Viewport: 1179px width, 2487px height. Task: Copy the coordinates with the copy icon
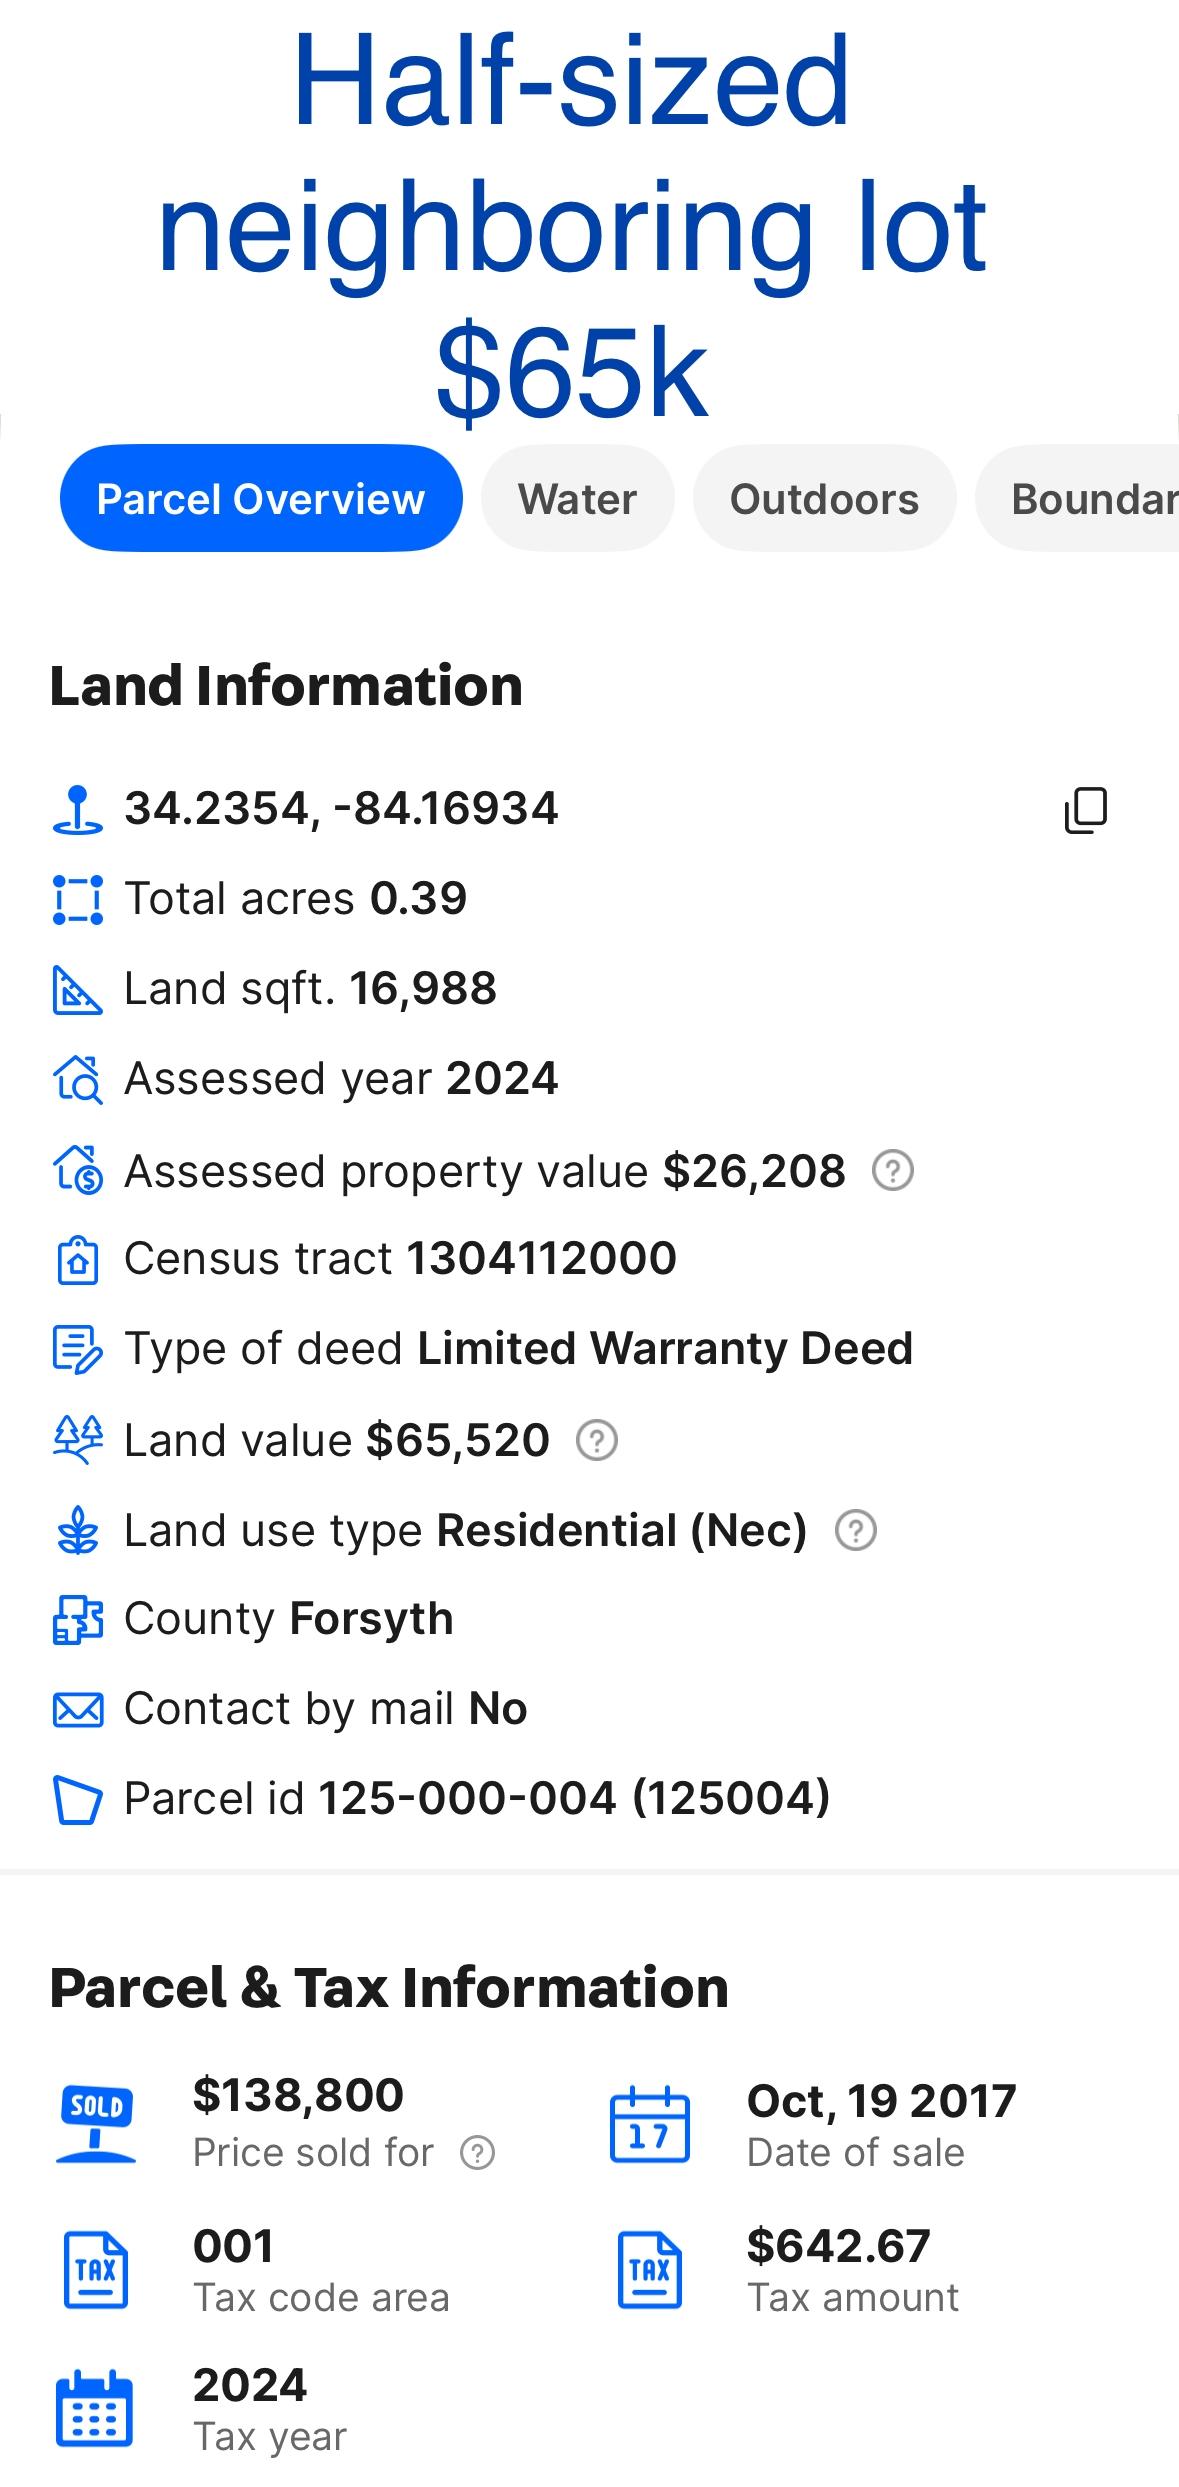click(x=1086, y=809)
